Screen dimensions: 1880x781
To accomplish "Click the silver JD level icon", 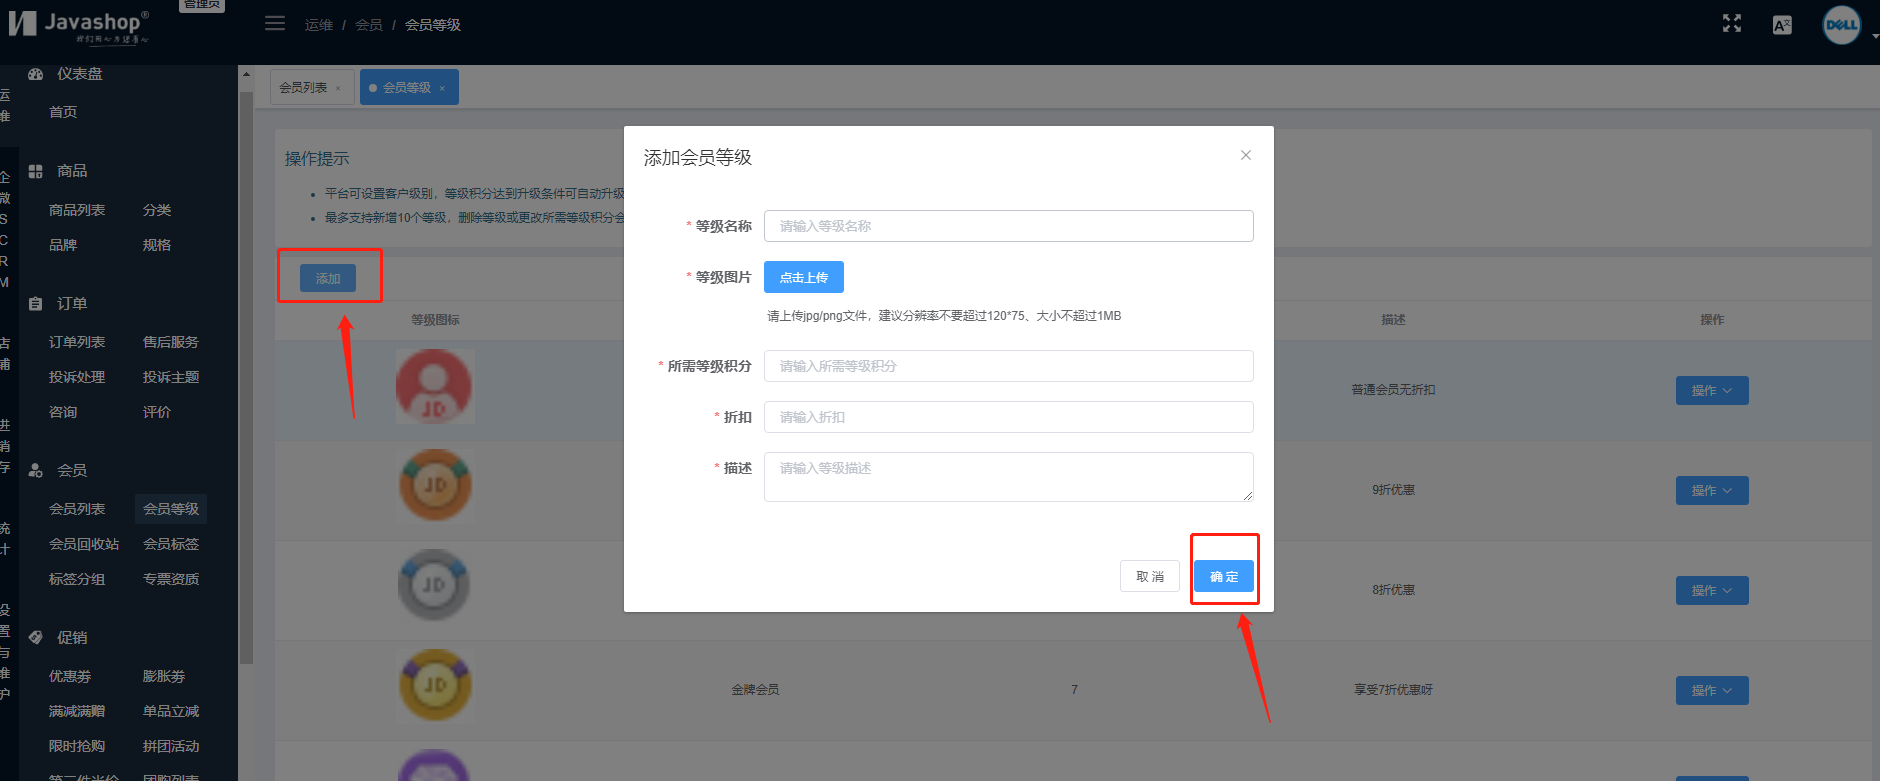I will click(x=434, y=585).
